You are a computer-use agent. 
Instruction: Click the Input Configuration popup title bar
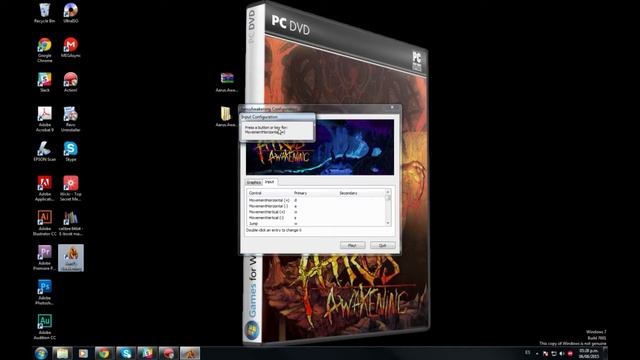click(277, 117)
